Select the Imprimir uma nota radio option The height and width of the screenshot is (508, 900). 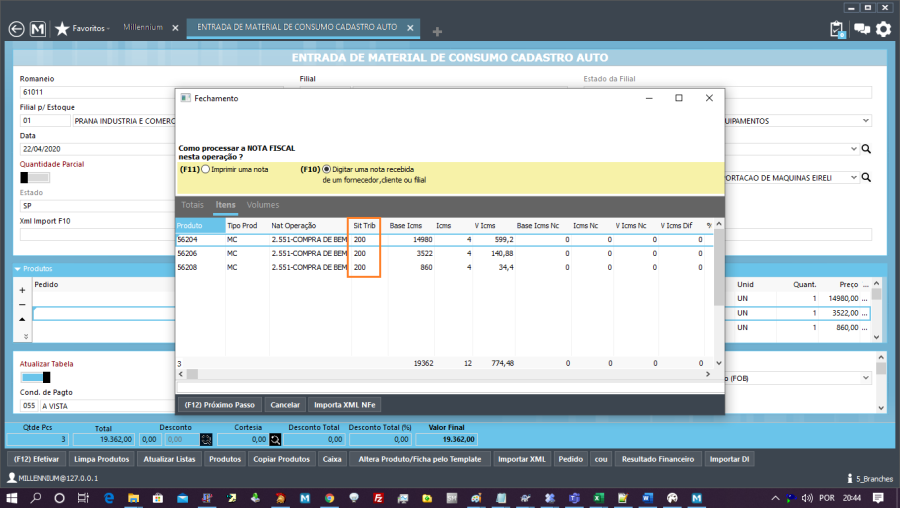click(x=206, y=170)
